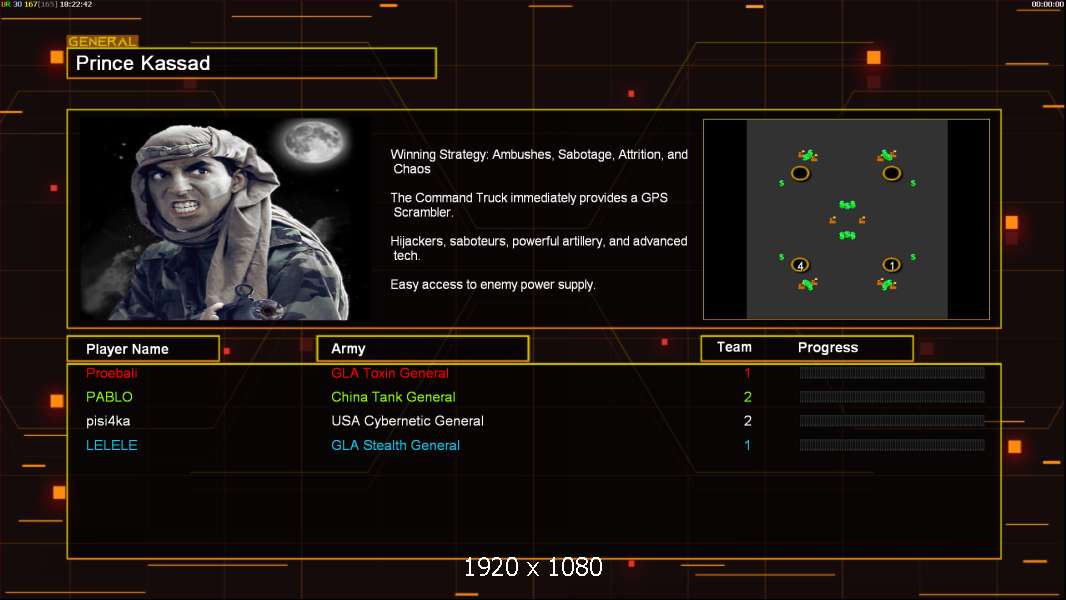The width and height of the screenshot is (1066, 600).
Task: Click the Prince Kassad general name field
Action: pyautogui.click(x=252, y=63)
